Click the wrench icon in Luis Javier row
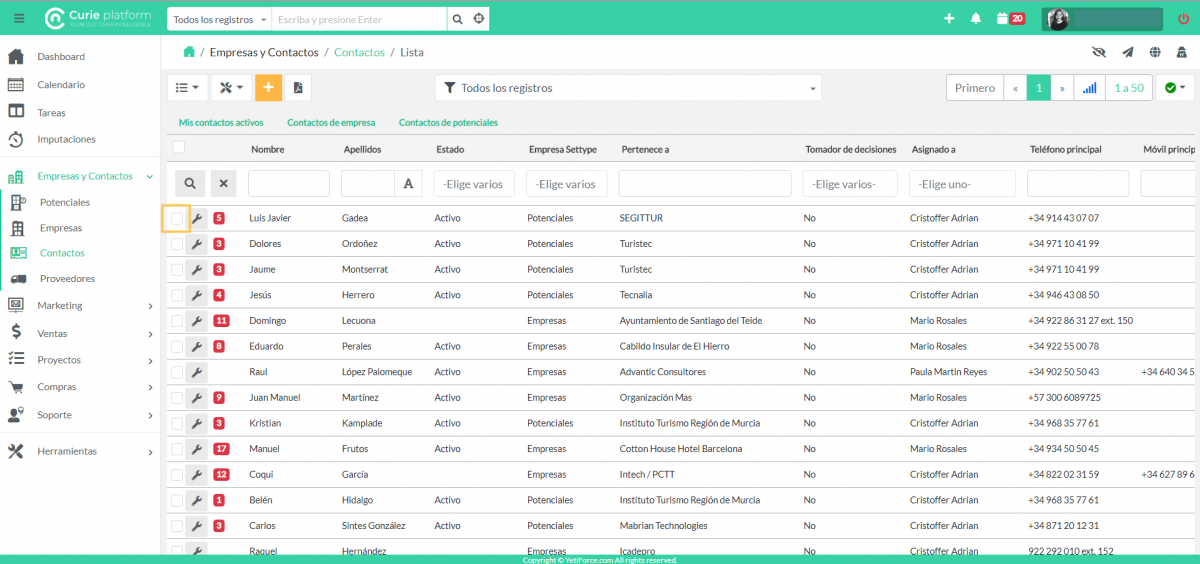 (x=197, y=218)
